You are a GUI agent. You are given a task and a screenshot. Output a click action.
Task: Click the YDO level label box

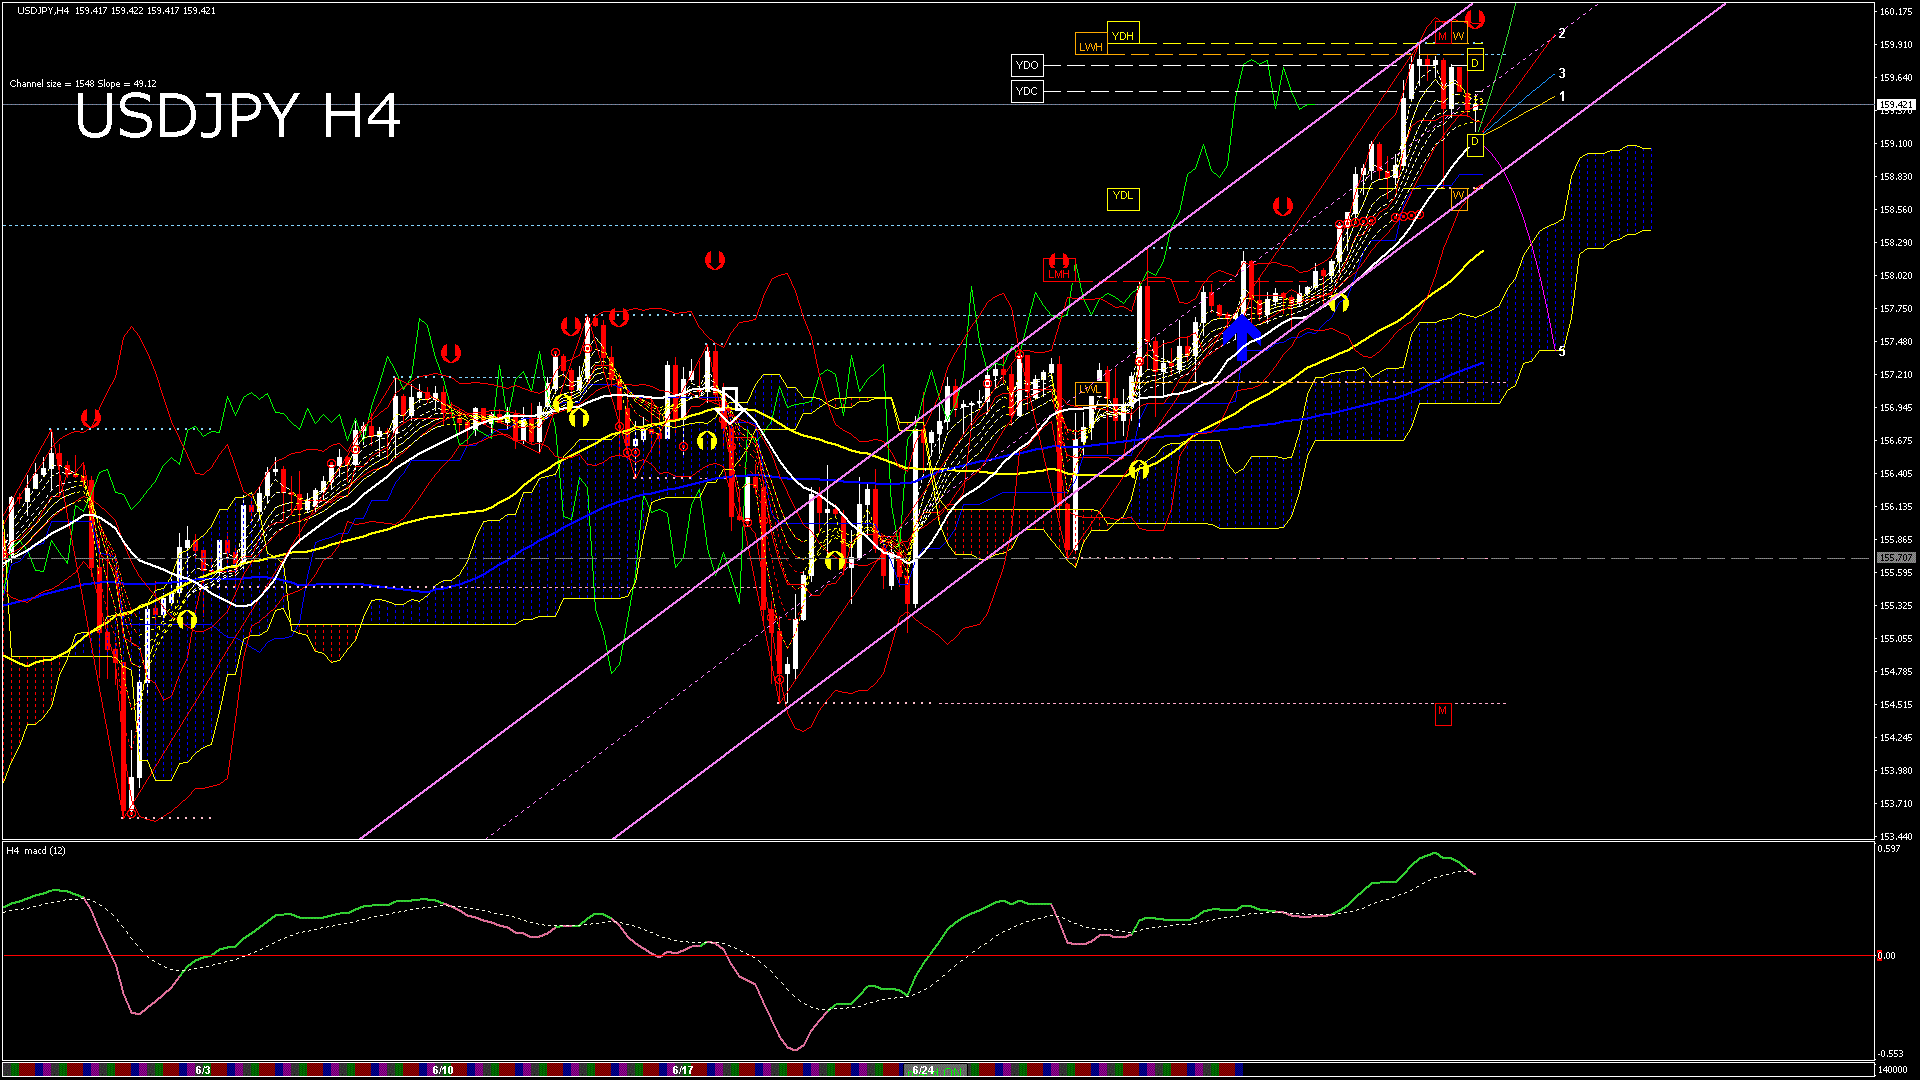pos(1027,66)
